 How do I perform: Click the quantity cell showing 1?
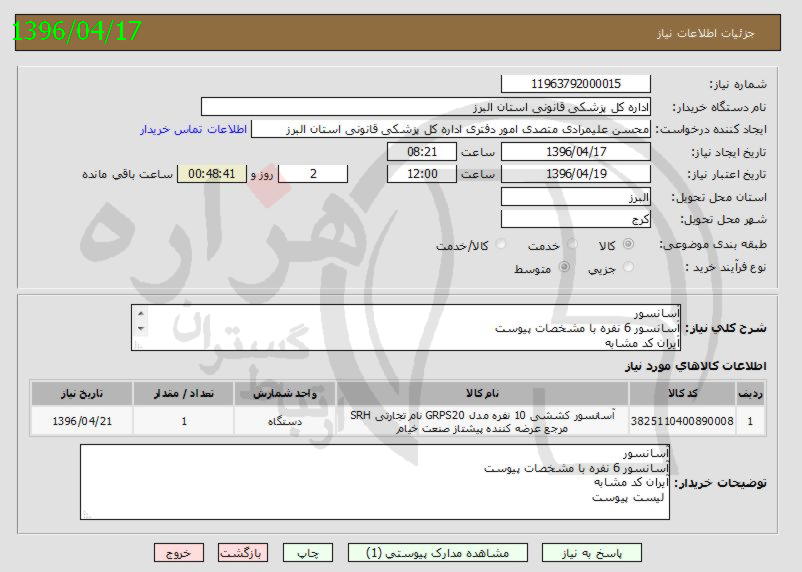pos(184,421)
